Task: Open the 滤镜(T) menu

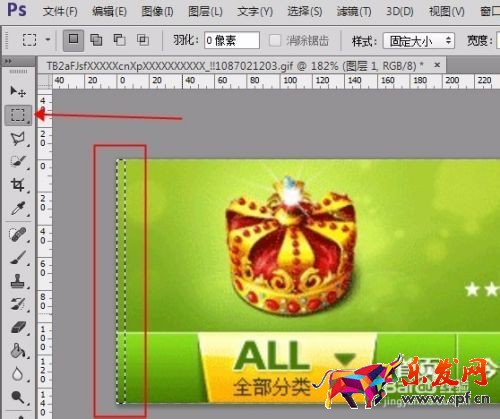Action: coord(354,12)
